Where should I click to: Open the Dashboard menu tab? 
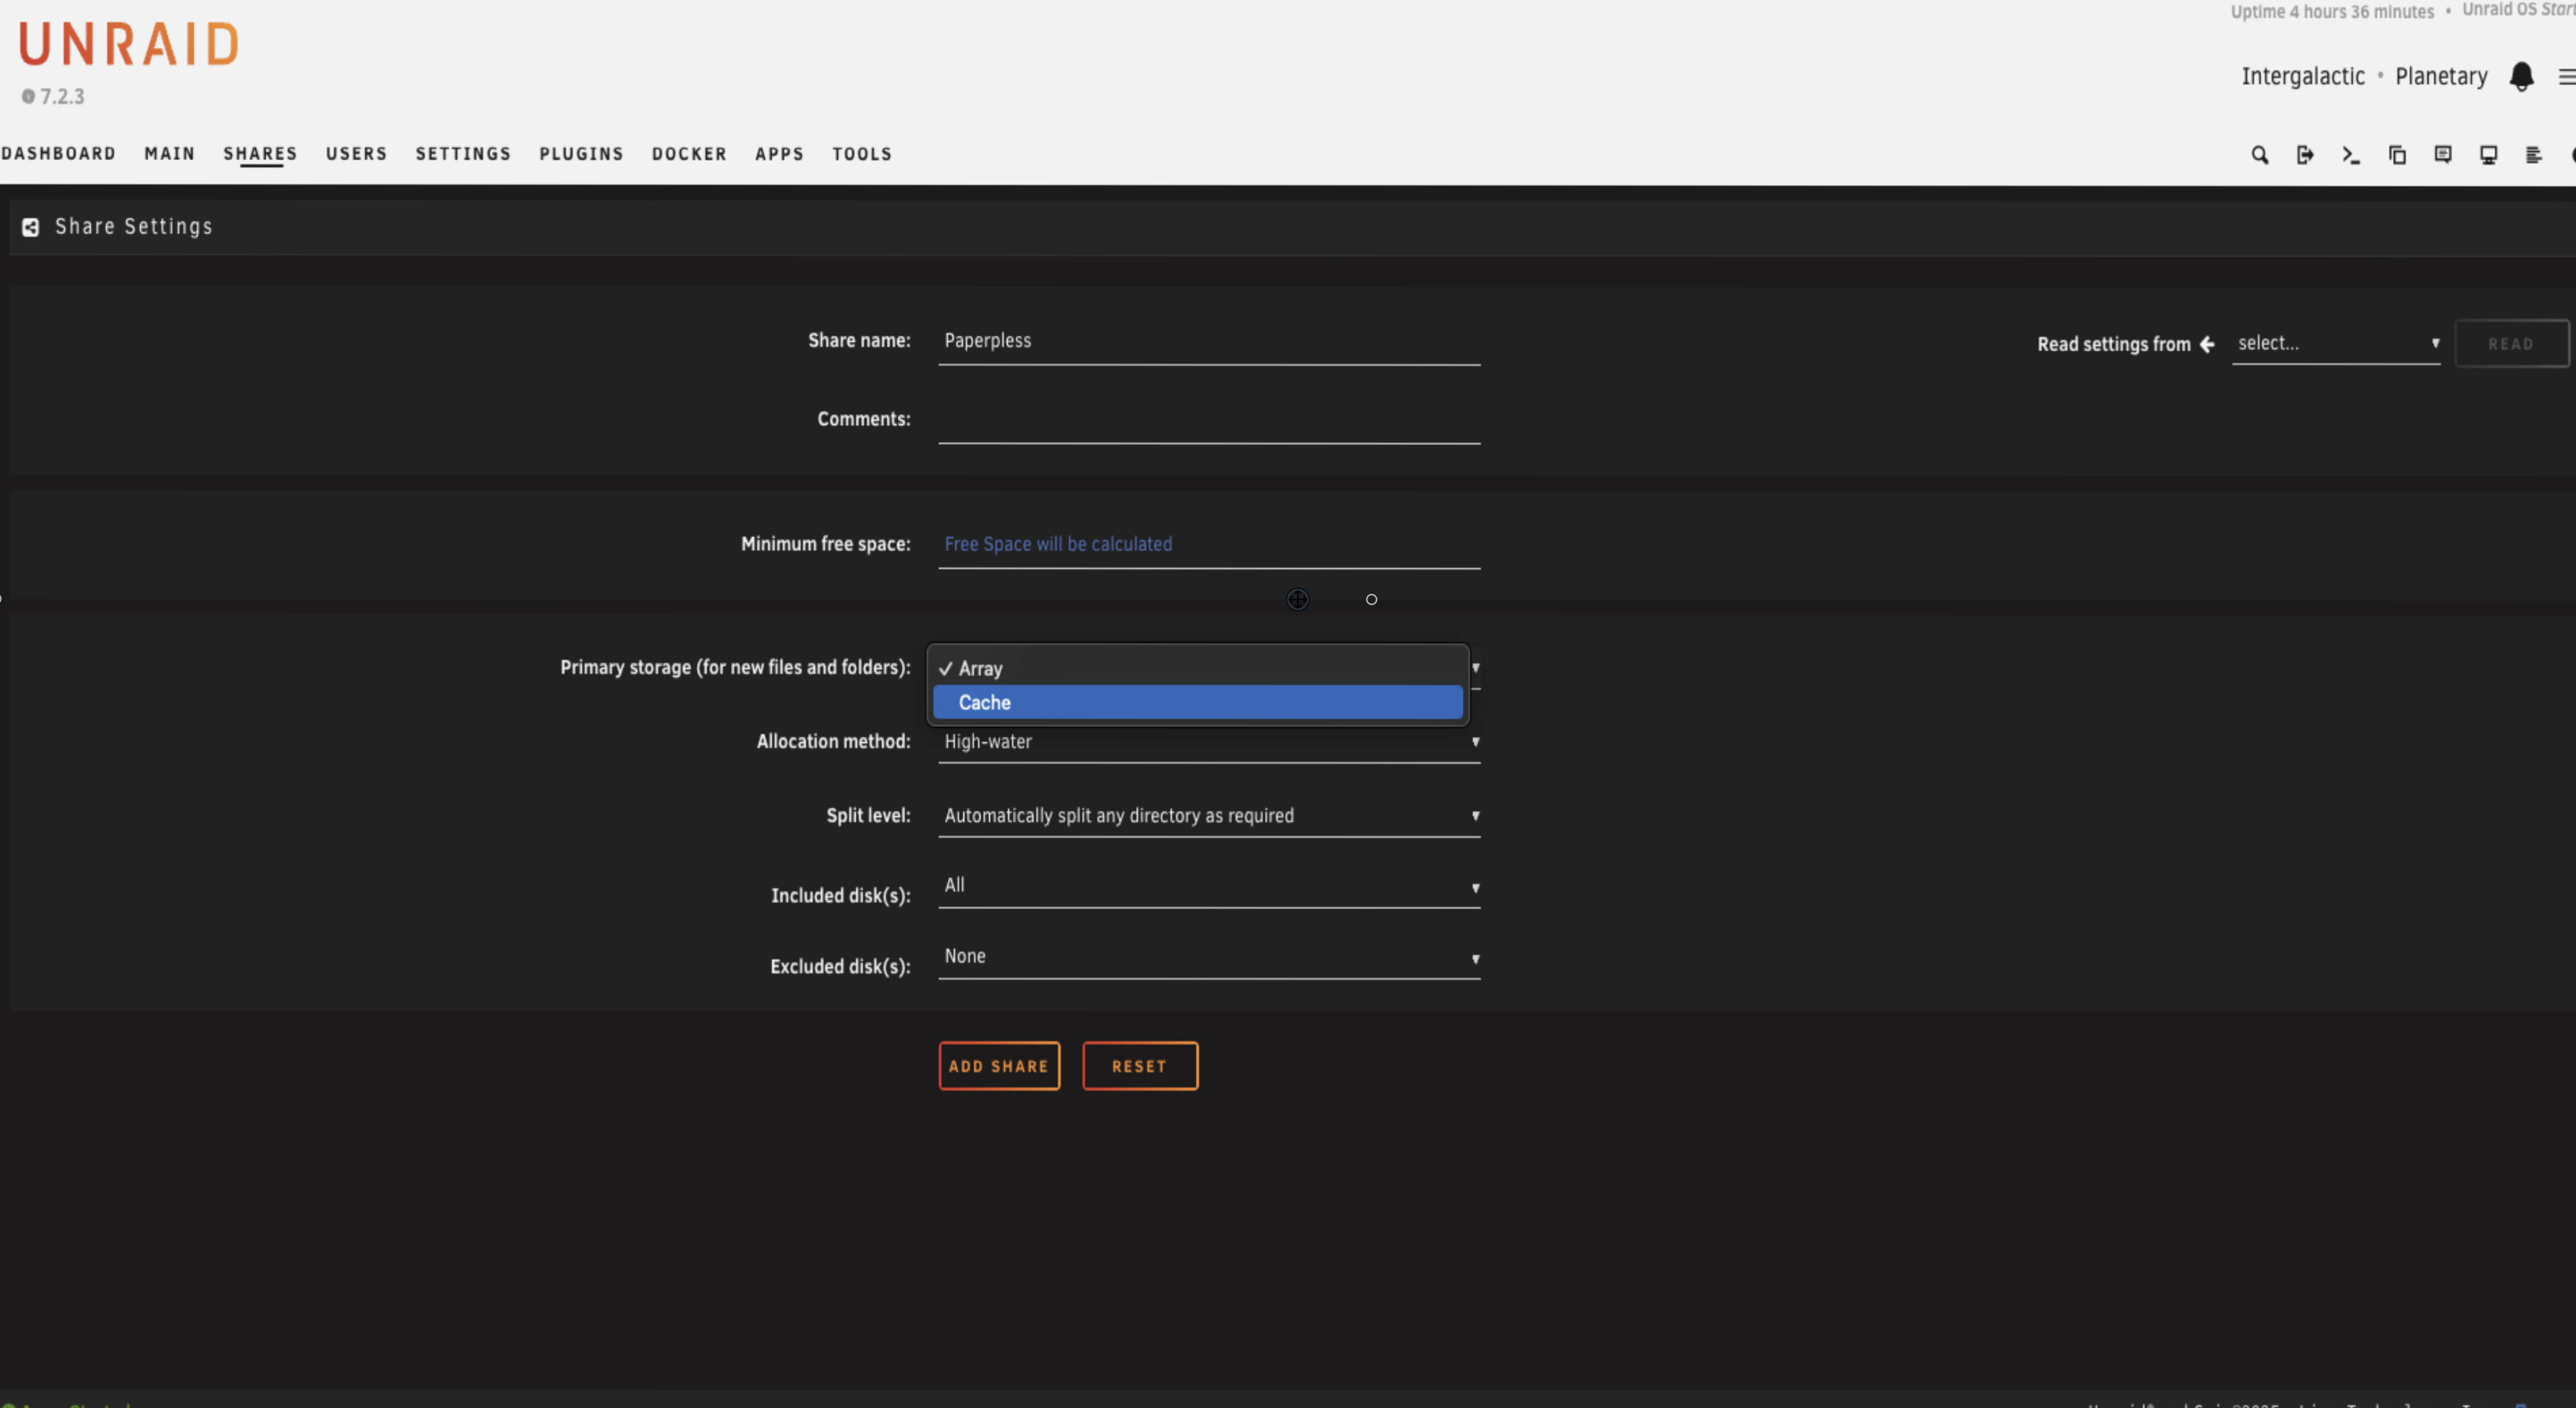pos(58,154)
